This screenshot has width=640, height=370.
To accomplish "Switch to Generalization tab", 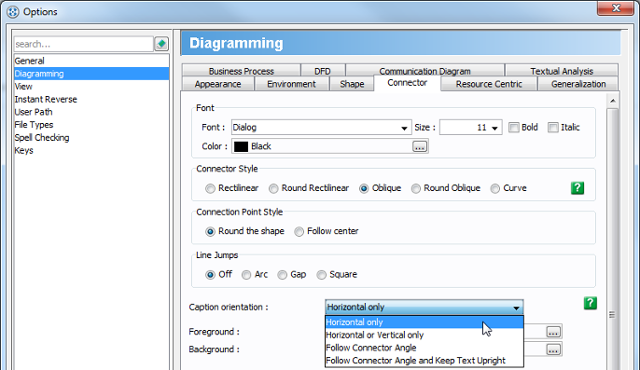I will point(578,84).
